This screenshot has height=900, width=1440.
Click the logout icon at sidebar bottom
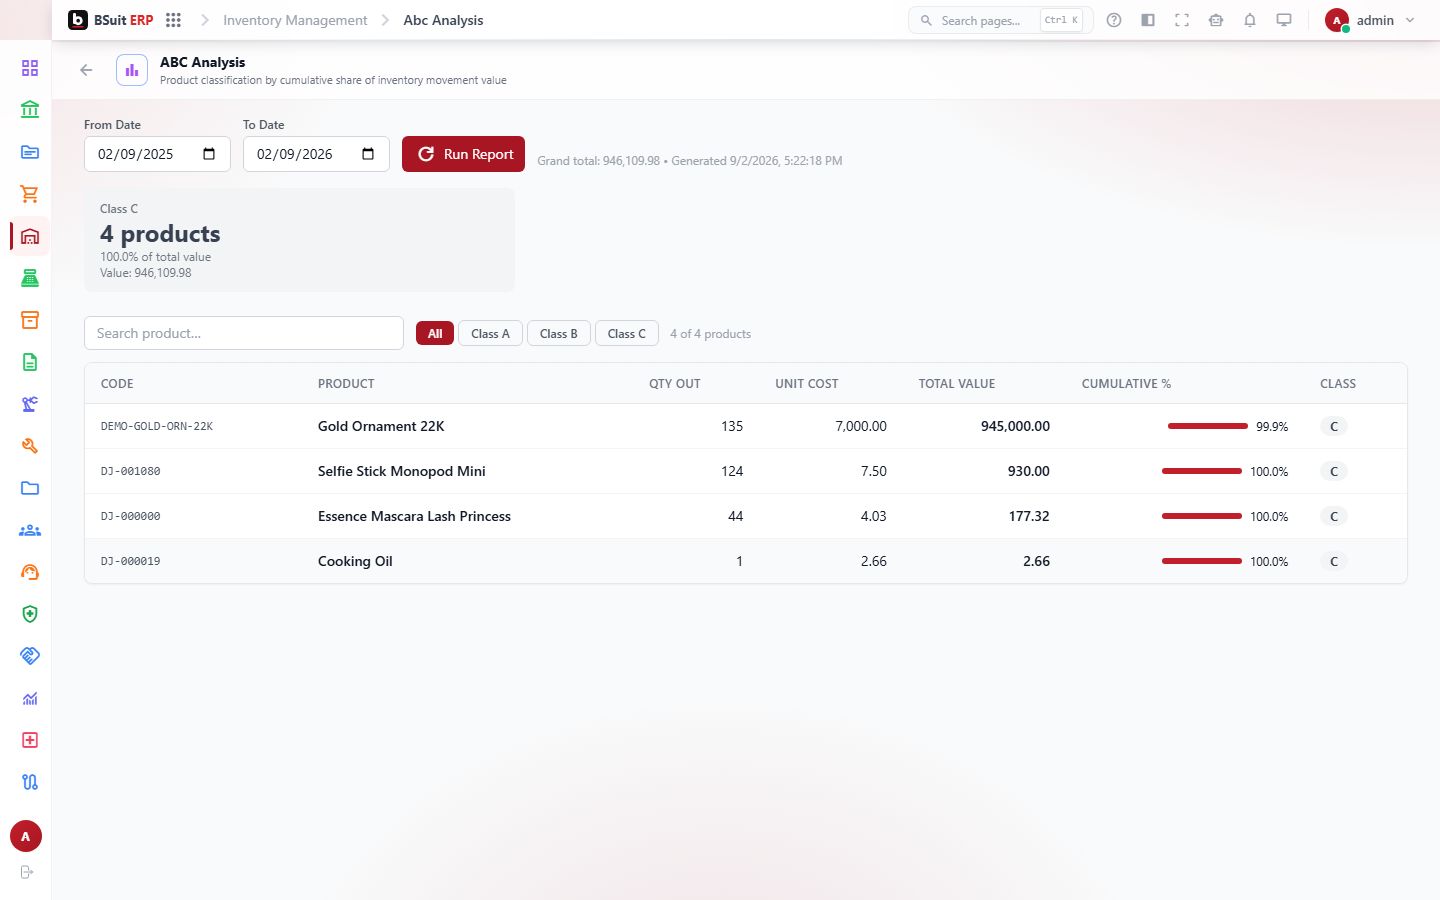27,872
